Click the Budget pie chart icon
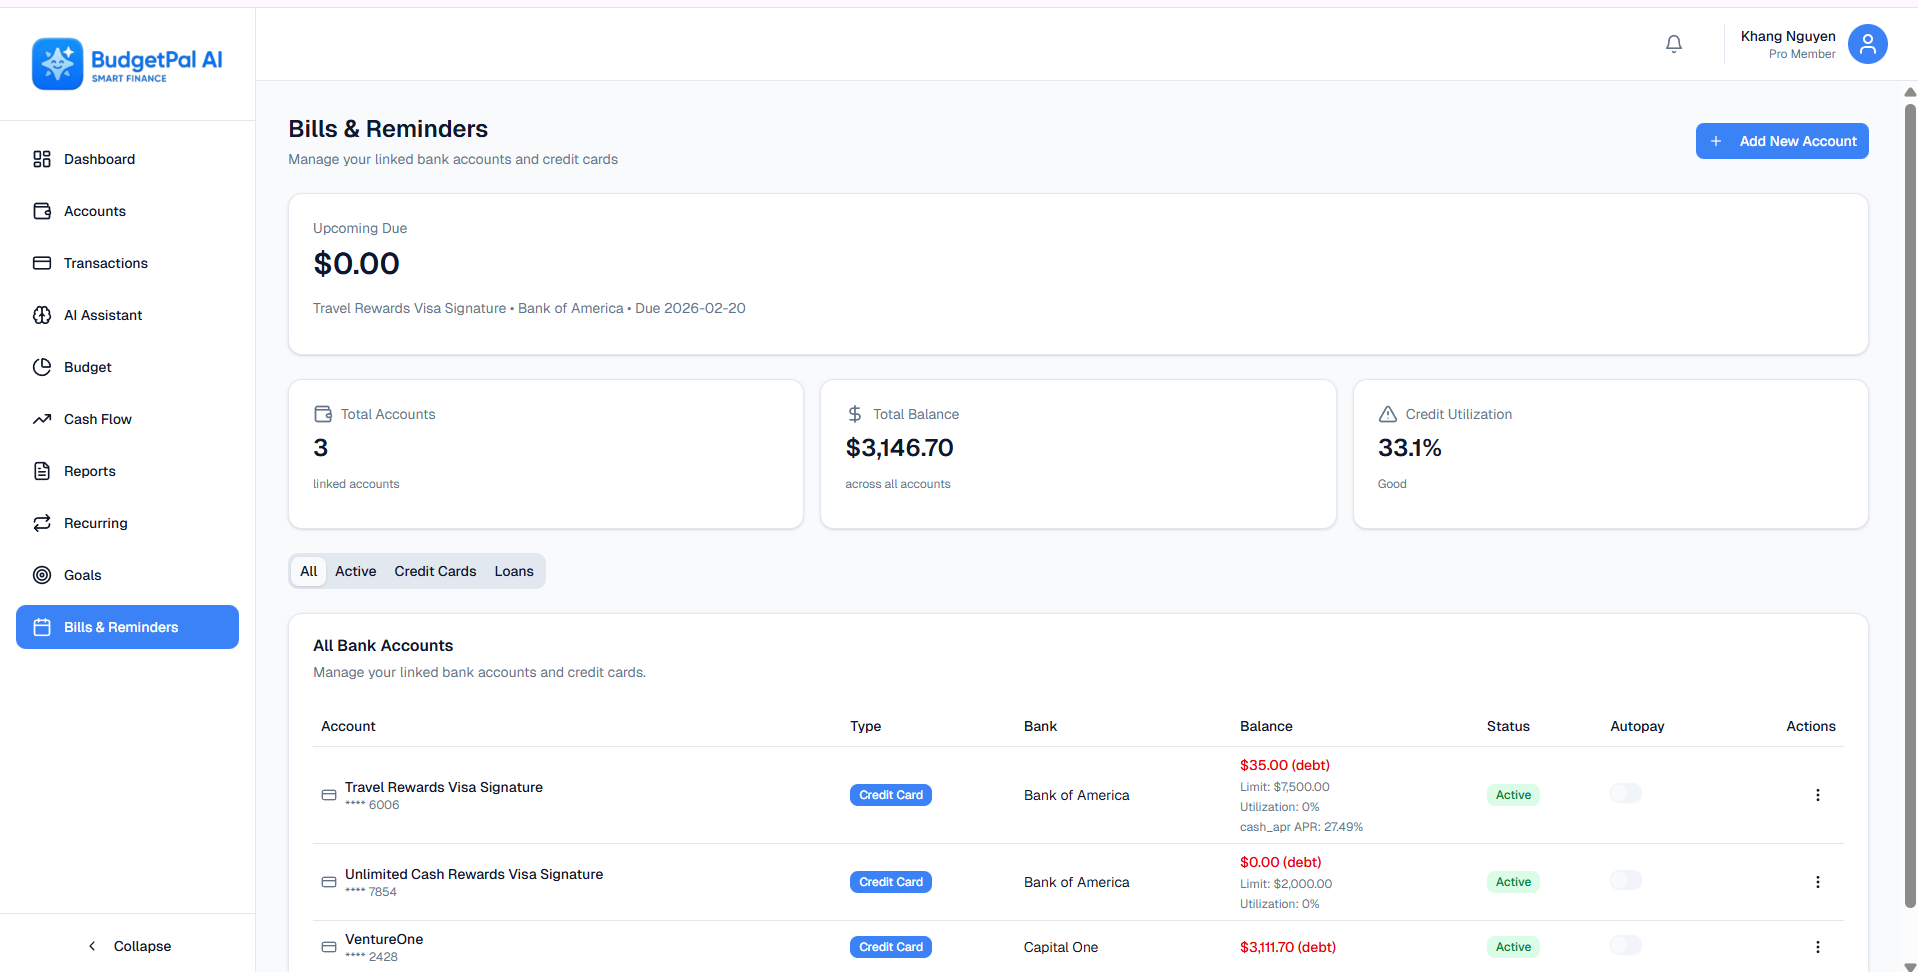The width and height of the screenshot is (1918, 972). click(41, 366)
